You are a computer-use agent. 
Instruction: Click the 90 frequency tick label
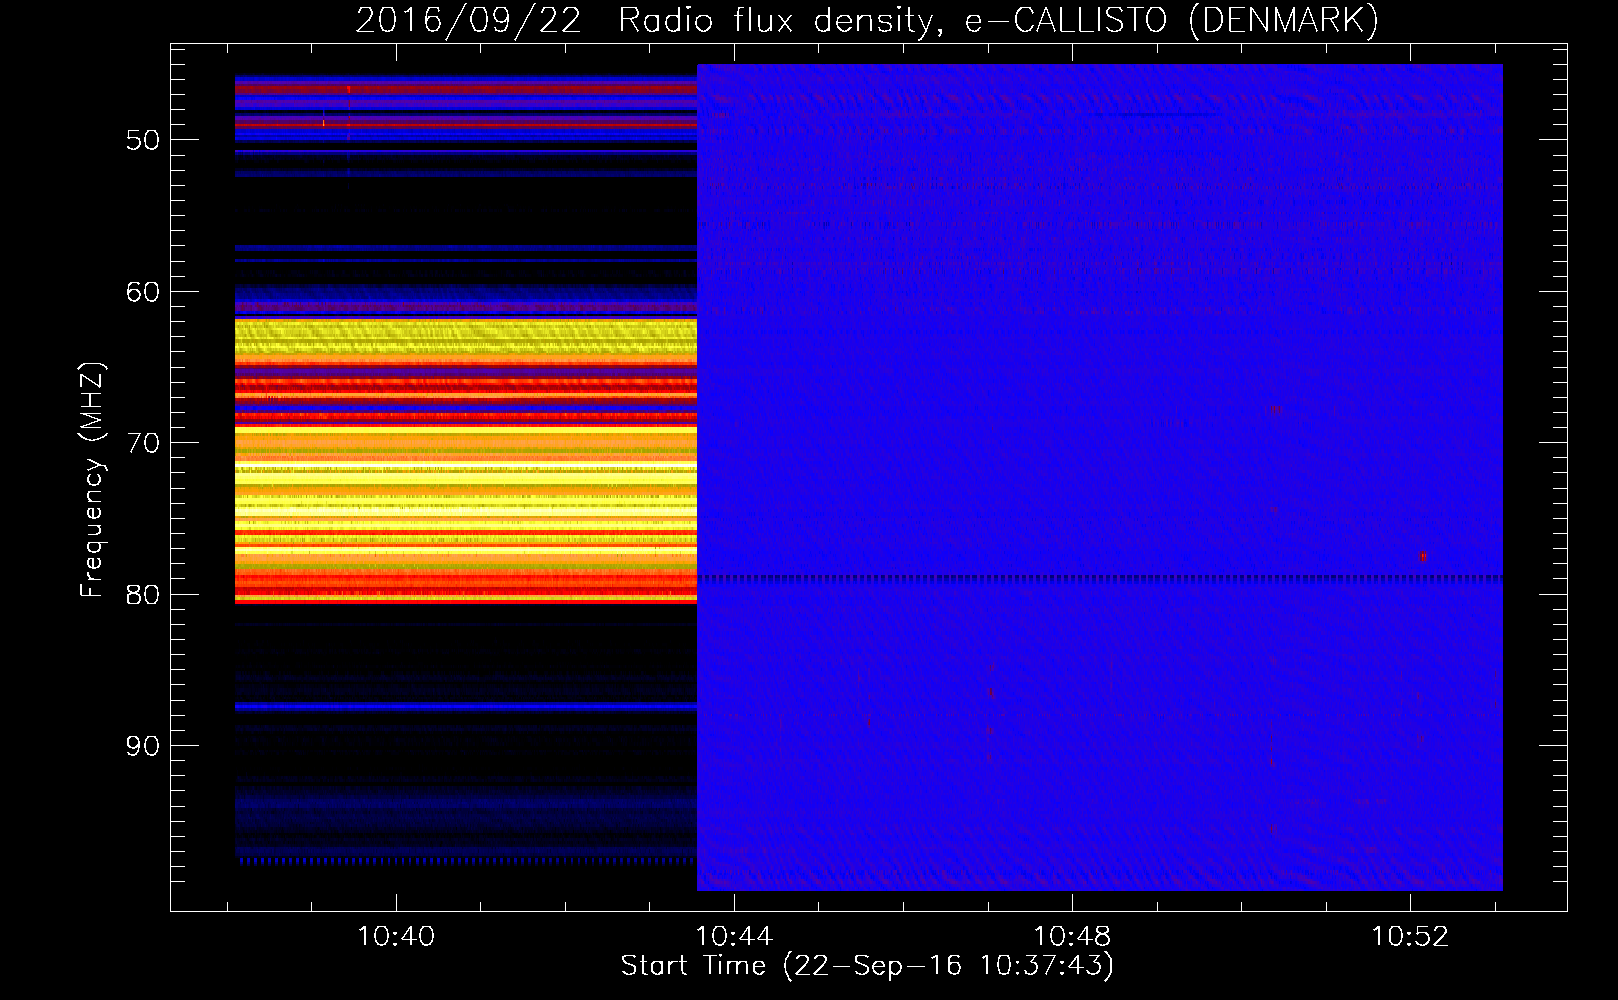click(x=143, y=746)
